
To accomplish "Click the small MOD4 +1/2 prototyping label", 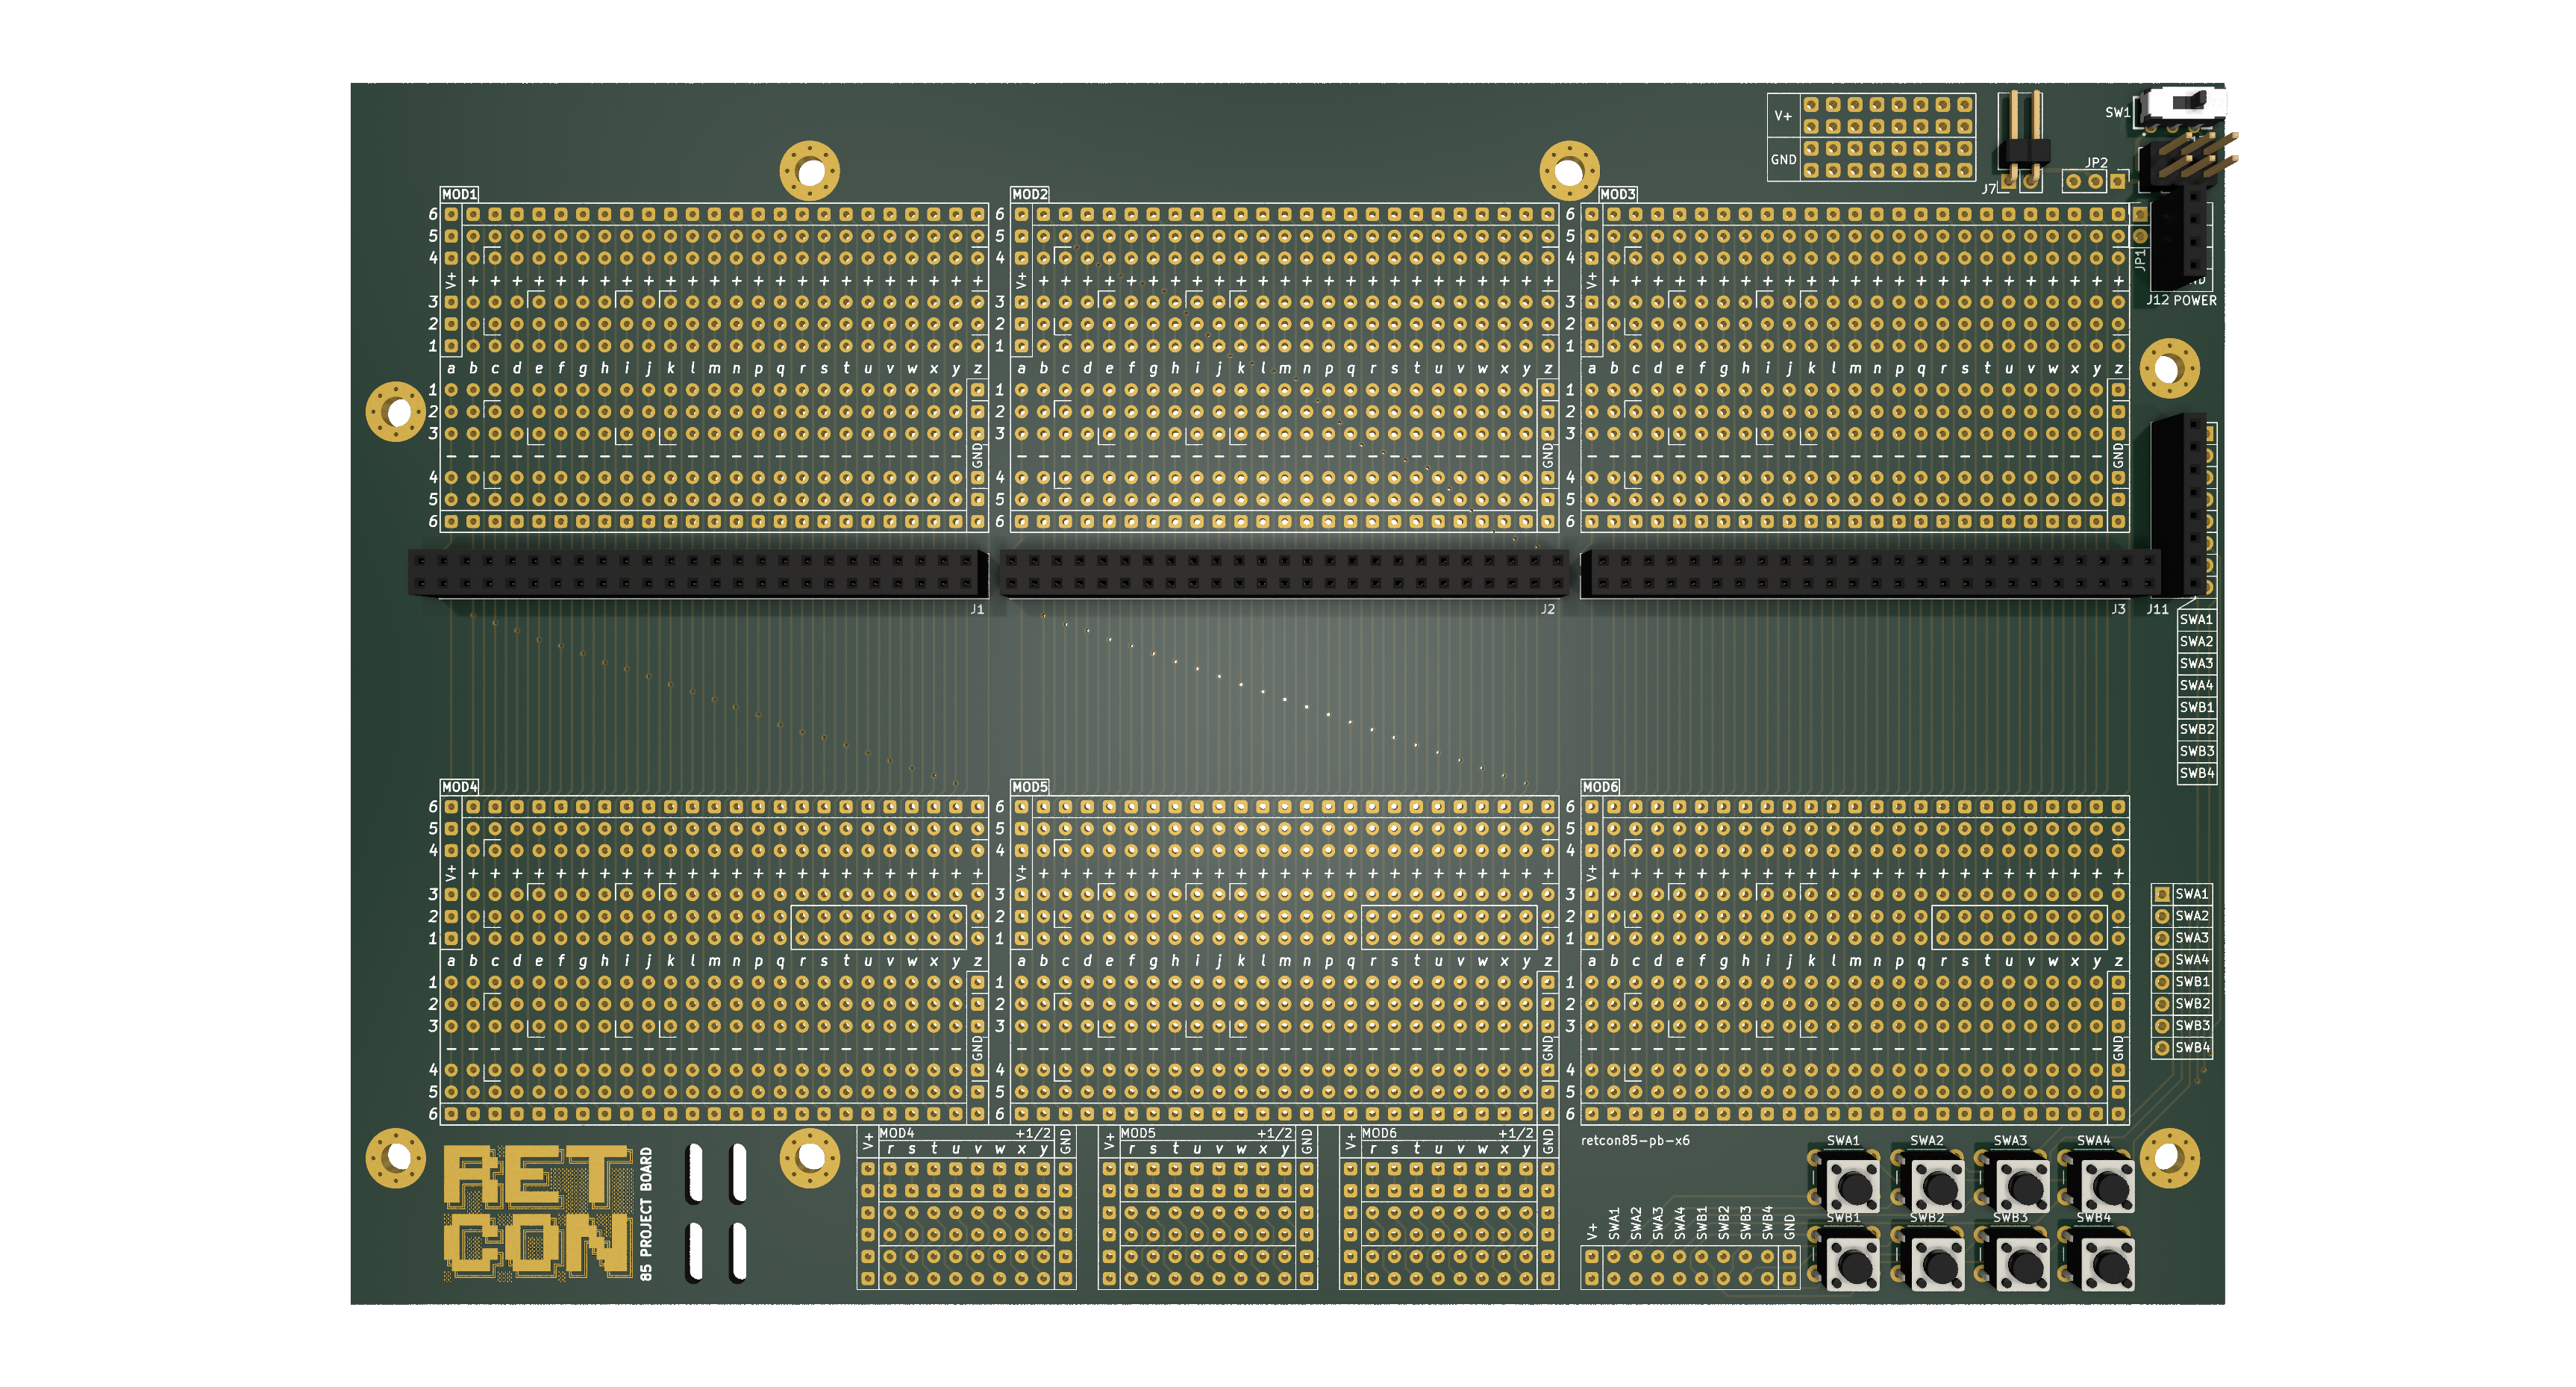I will [964, 1133].
